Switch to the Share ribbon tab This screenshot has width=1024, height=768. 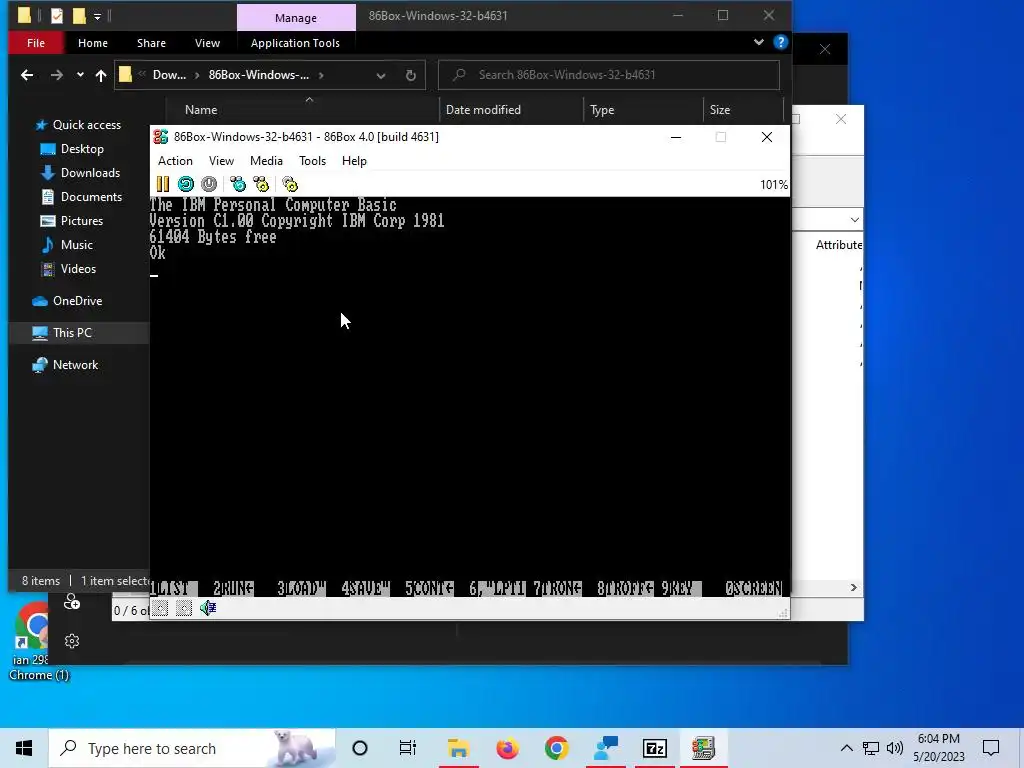[151, 43]
